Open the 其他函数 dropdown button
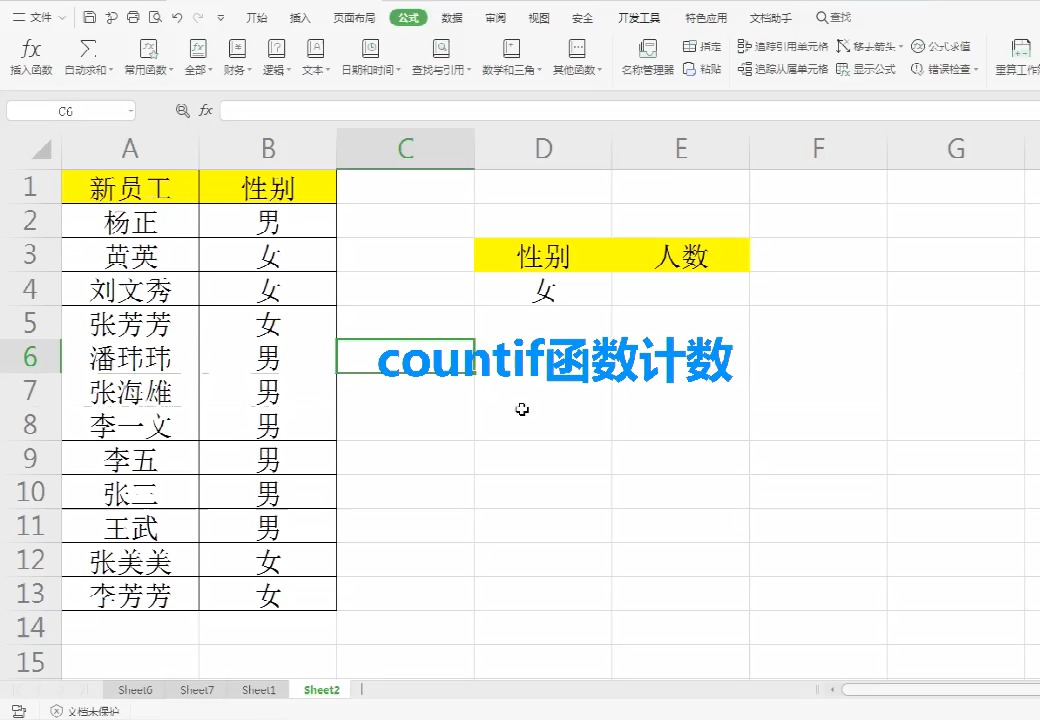Screen dimensions: 1040x720 pyautogui.click(x=577, y=56)
